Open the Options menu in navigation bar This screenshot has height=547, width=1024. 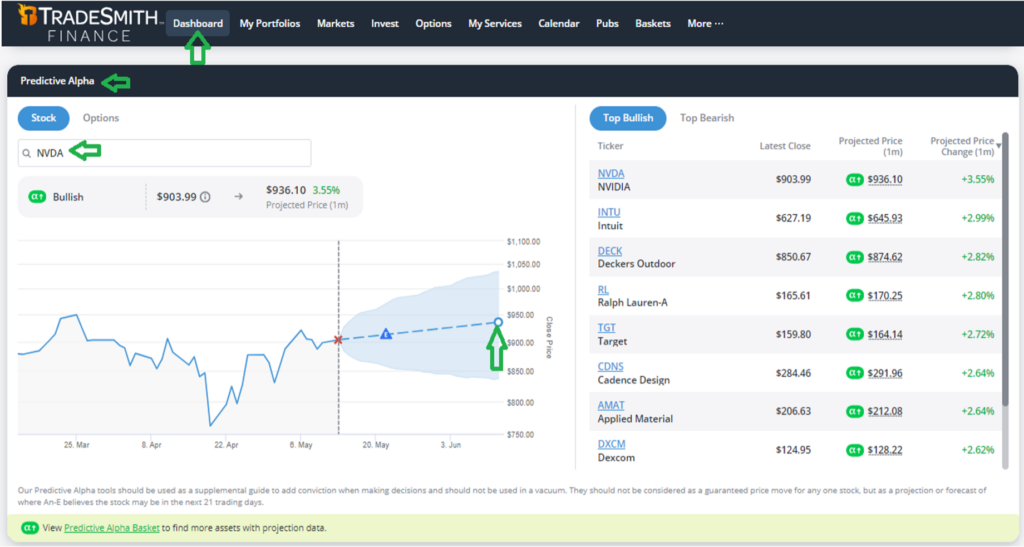[434, 23]
